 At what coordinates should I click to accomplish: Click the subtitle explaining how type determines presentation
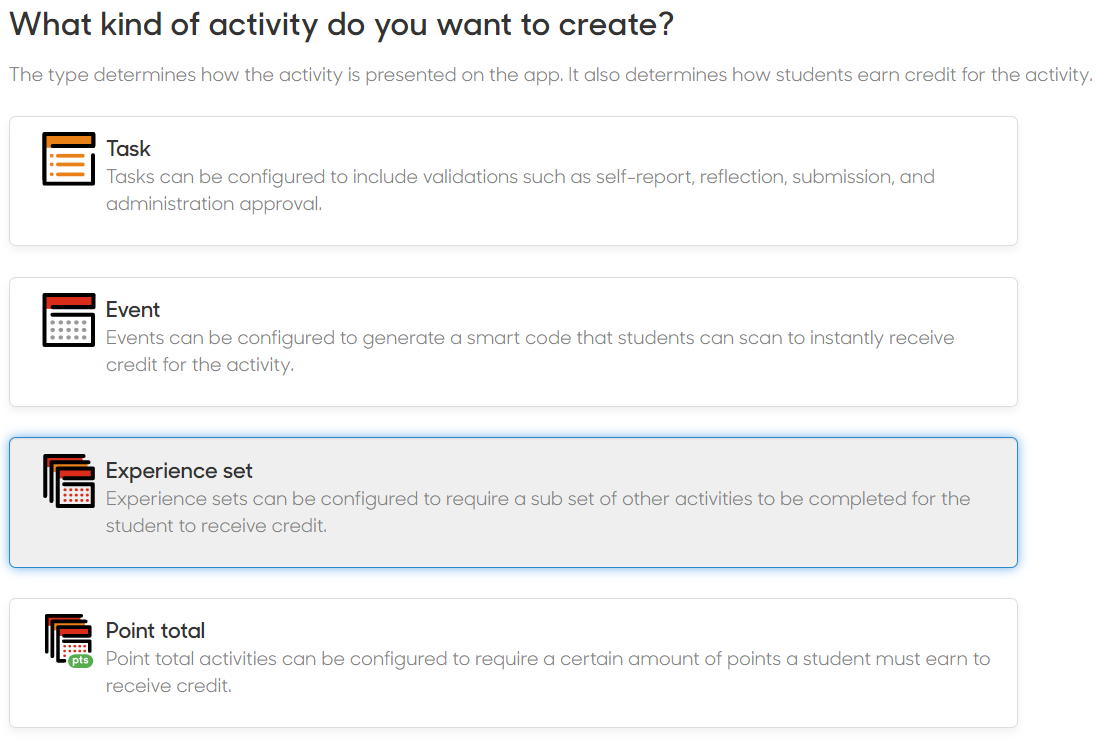(x=551, y=75)
